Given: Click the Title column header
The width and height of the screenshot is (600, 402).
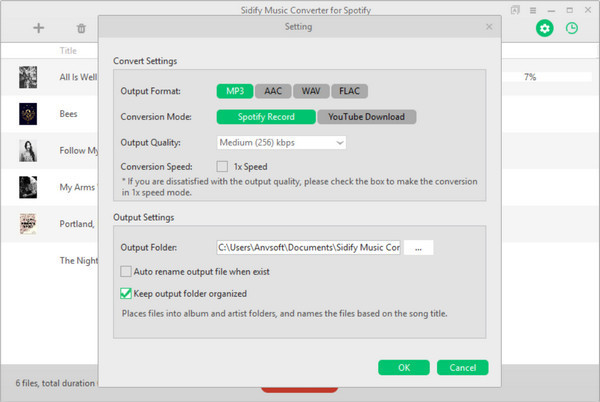Looking at the screenshot, I should [x=68, y=50].
